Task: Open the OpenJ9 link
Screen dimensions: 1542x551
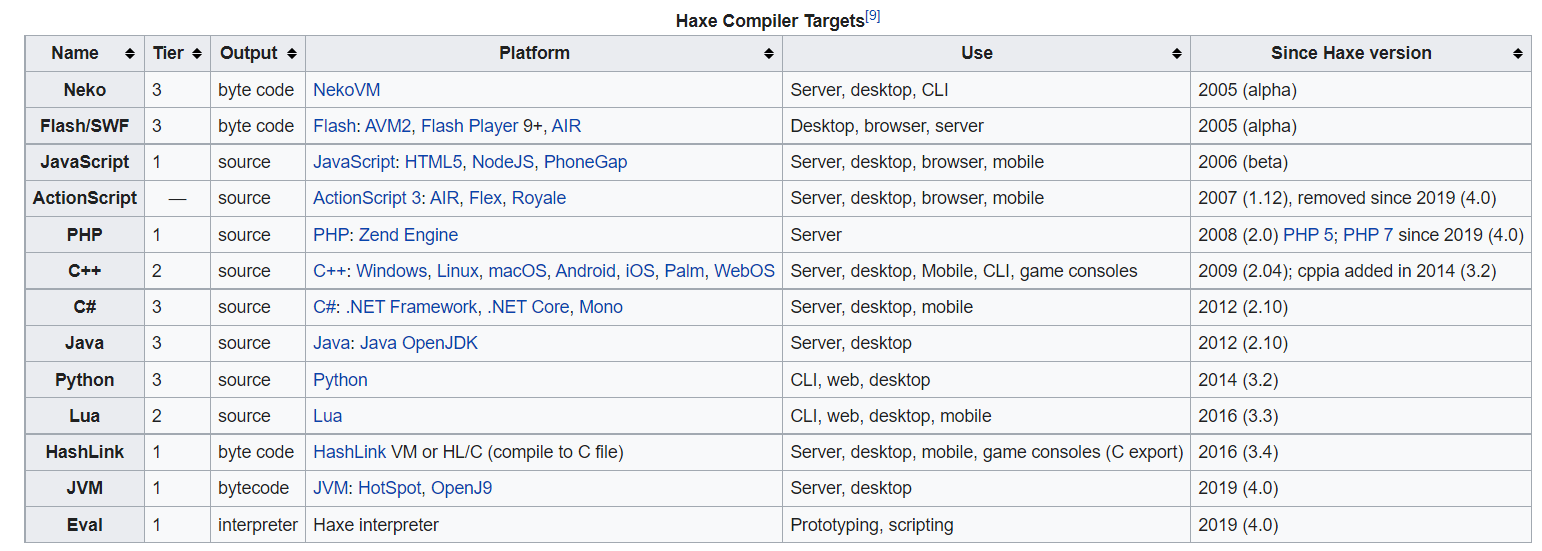Action: 461,488
